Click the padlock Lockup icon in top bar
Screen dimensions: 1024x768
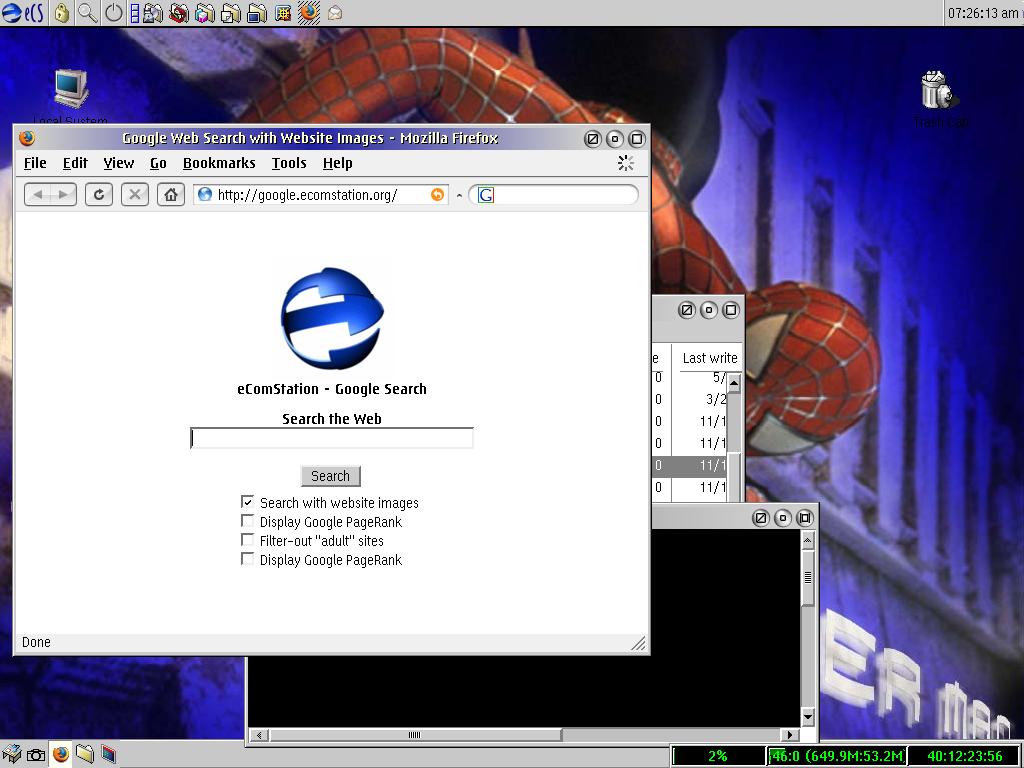tap(62, 13)
